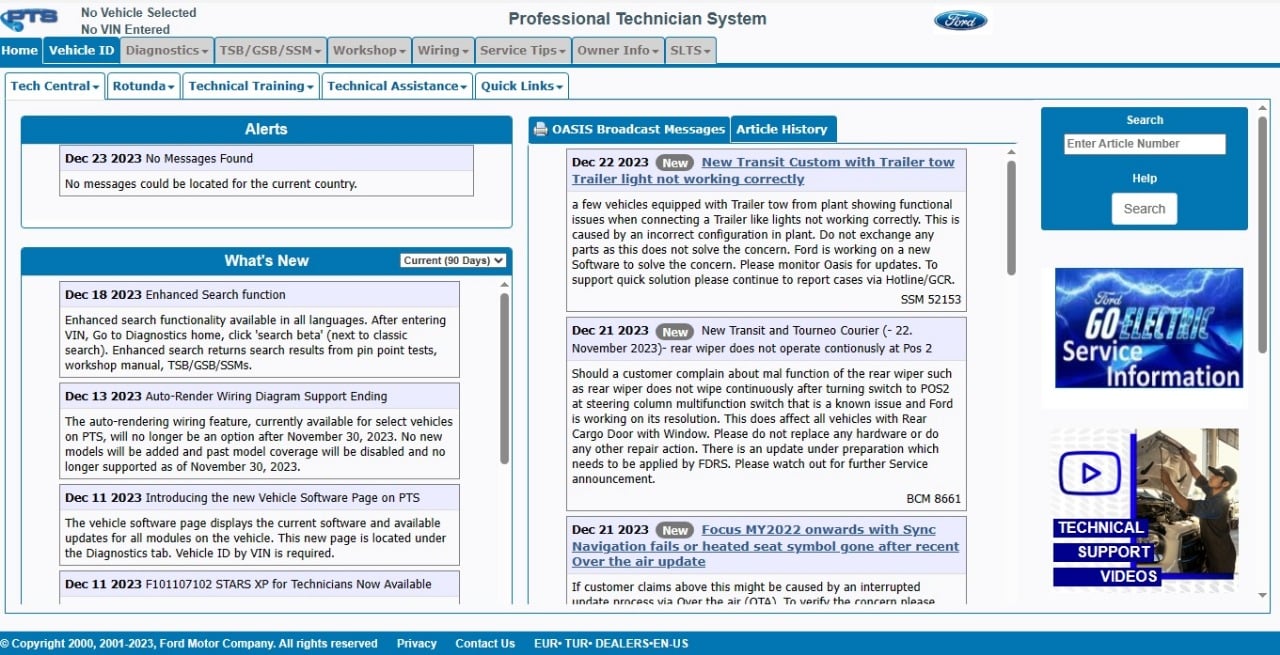Image resolution: width=1280 pixels, height=655 pixels.
Task: Open the Vehicle ID tab
Action: pyautogui.click(x=81, y=50)
